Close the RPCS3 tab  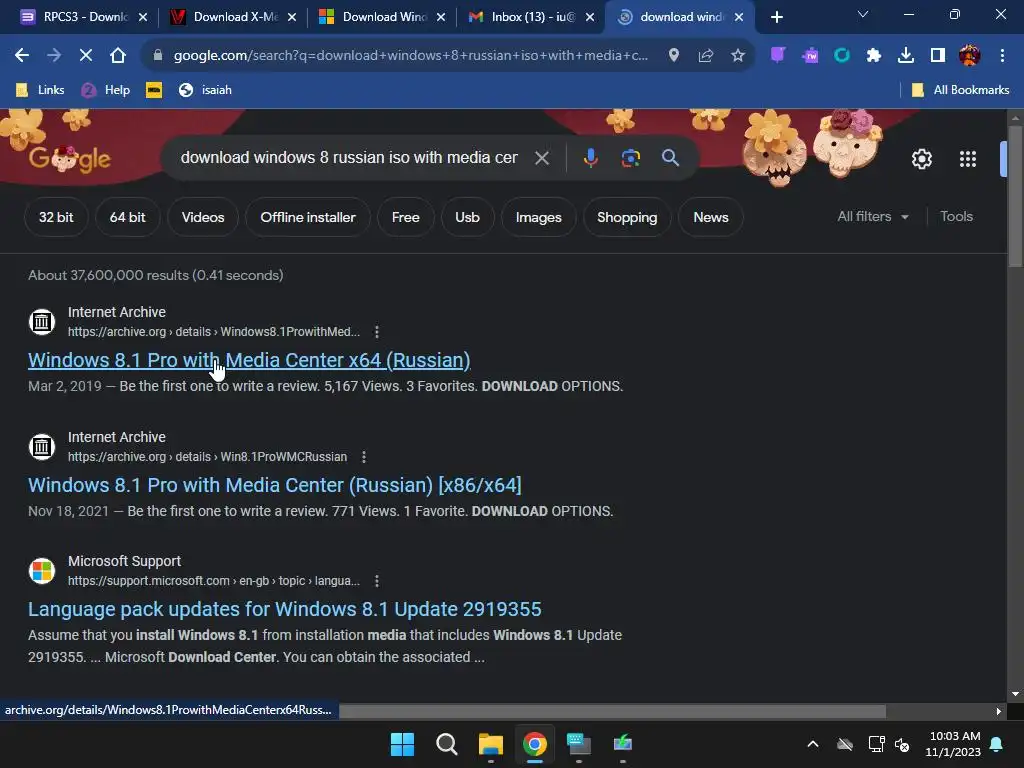(143, 17)
